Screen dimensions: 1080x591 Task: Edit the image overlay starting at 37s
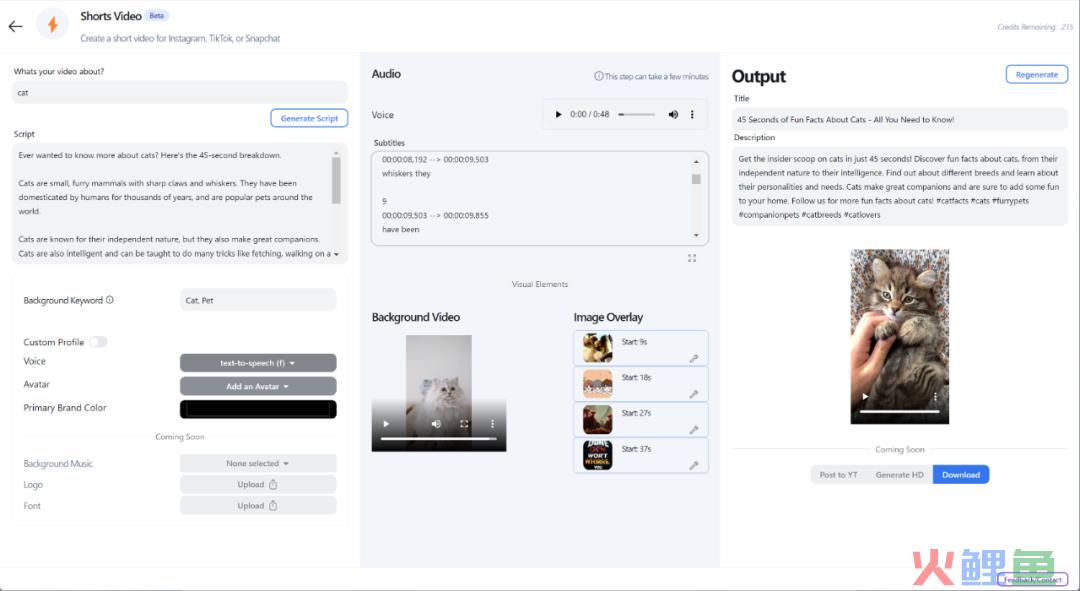pos(694,466)
